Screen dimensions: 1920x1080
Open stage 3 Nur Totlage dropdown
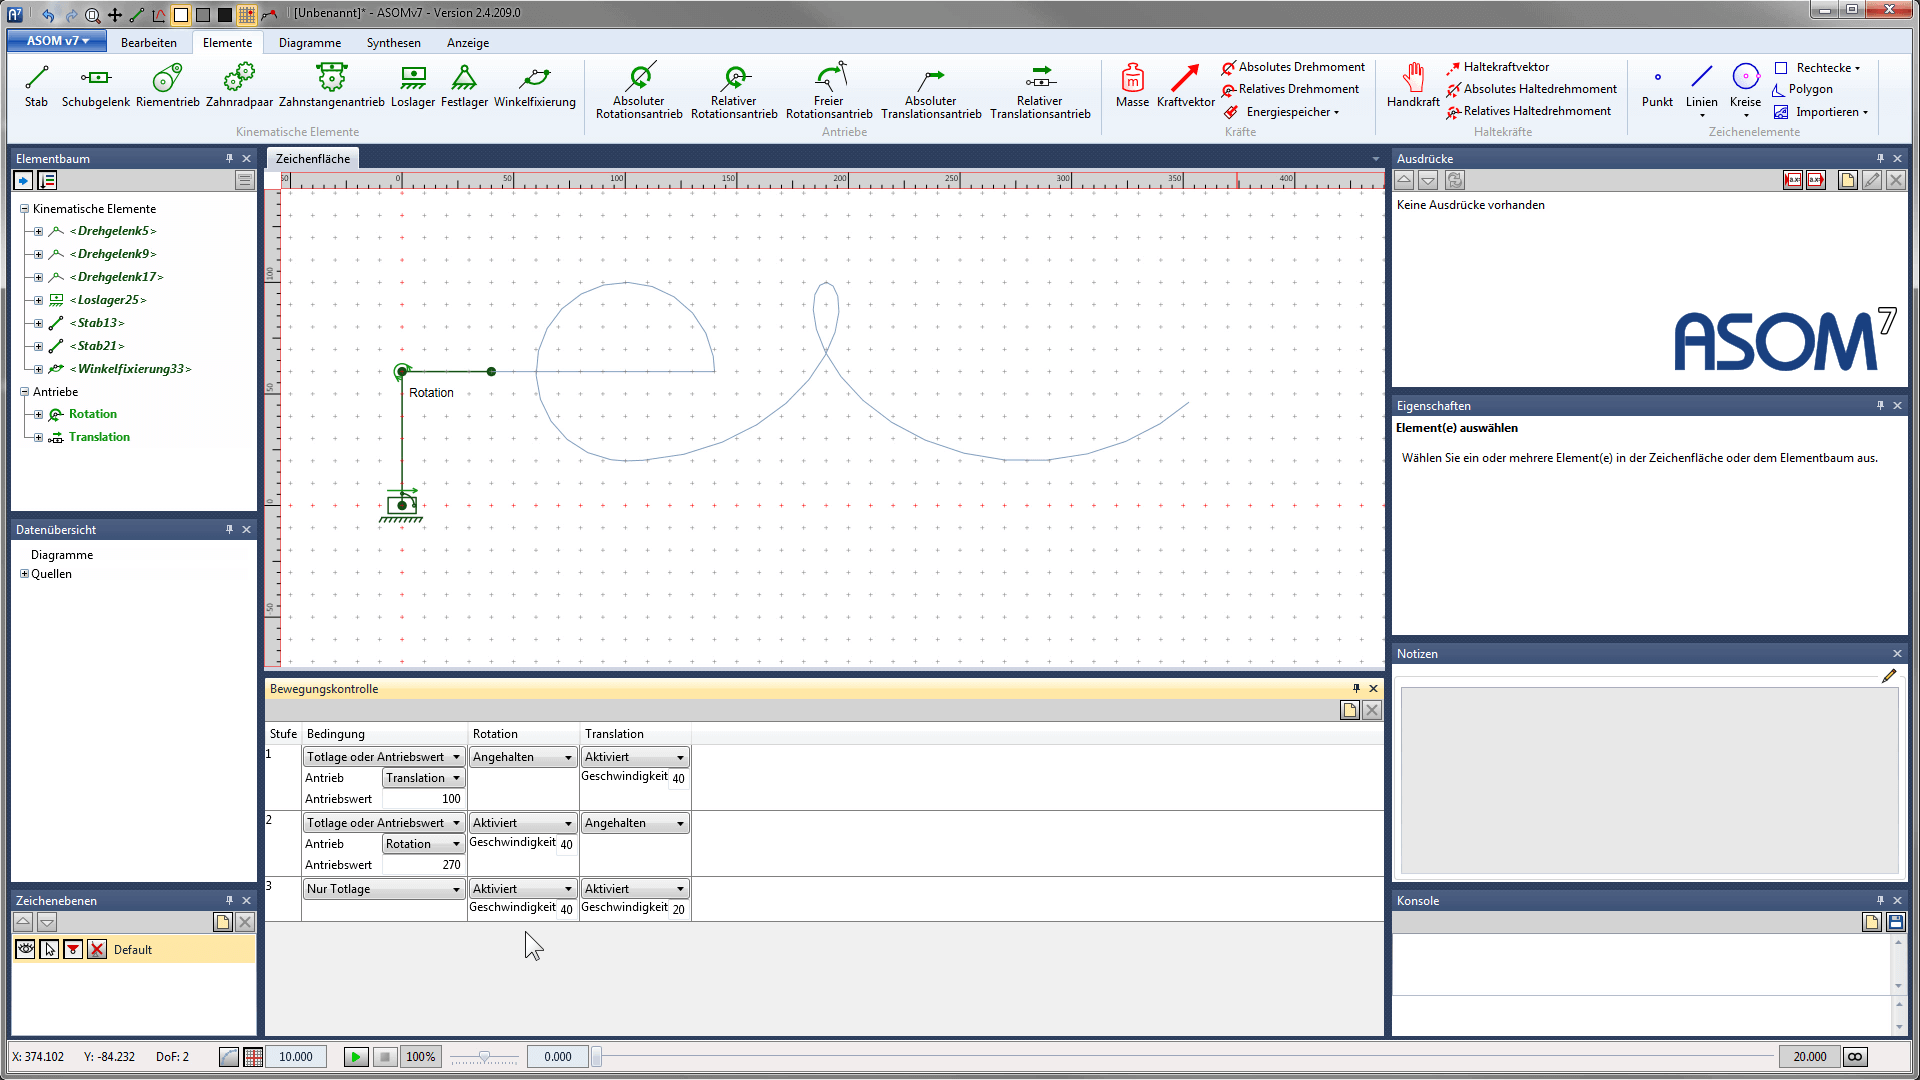[x=384, y=889]
